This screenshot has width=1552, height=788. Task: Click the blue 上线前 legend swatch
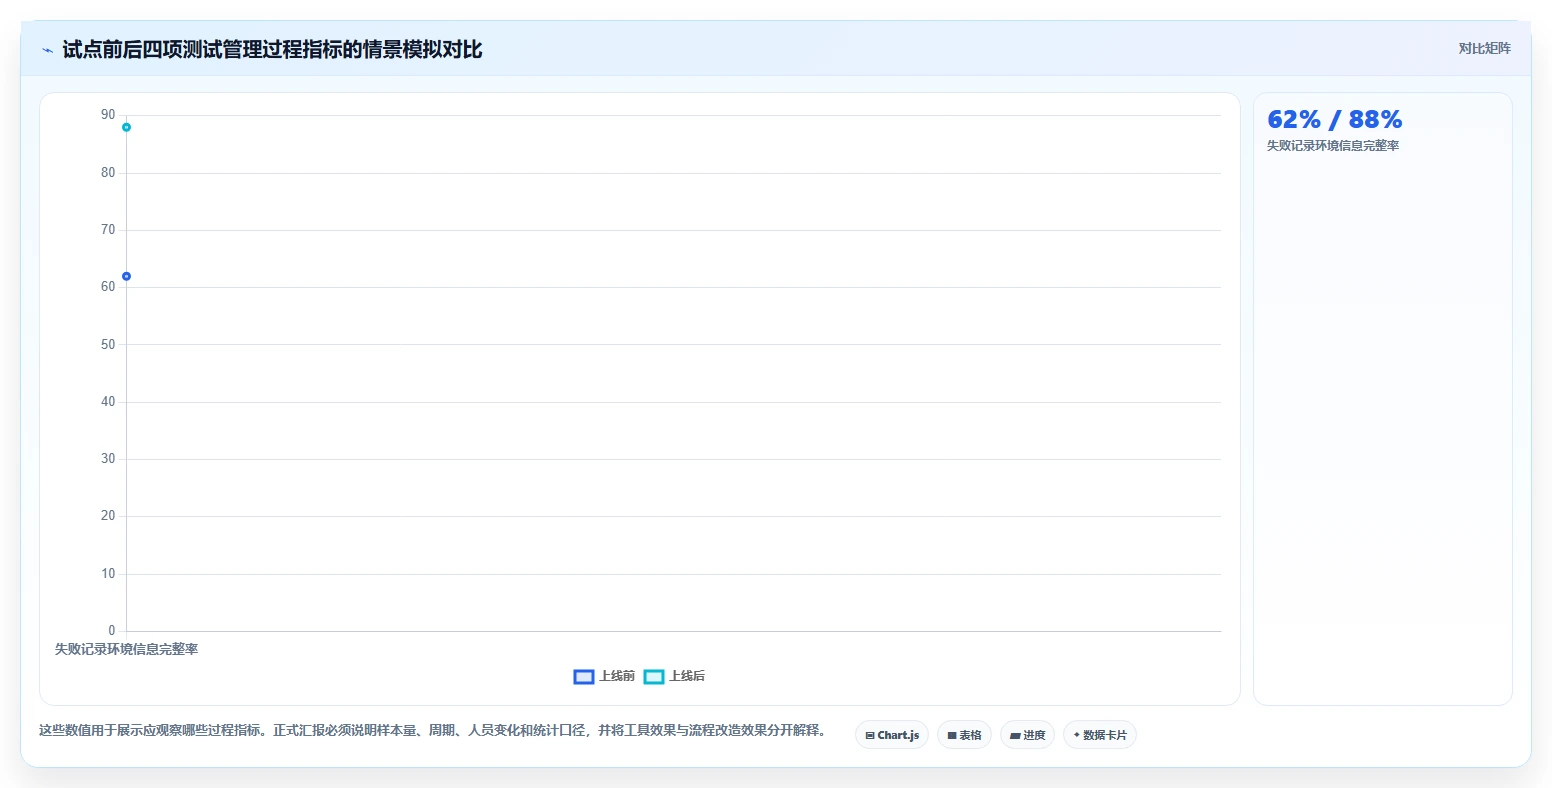click(584, 677)
